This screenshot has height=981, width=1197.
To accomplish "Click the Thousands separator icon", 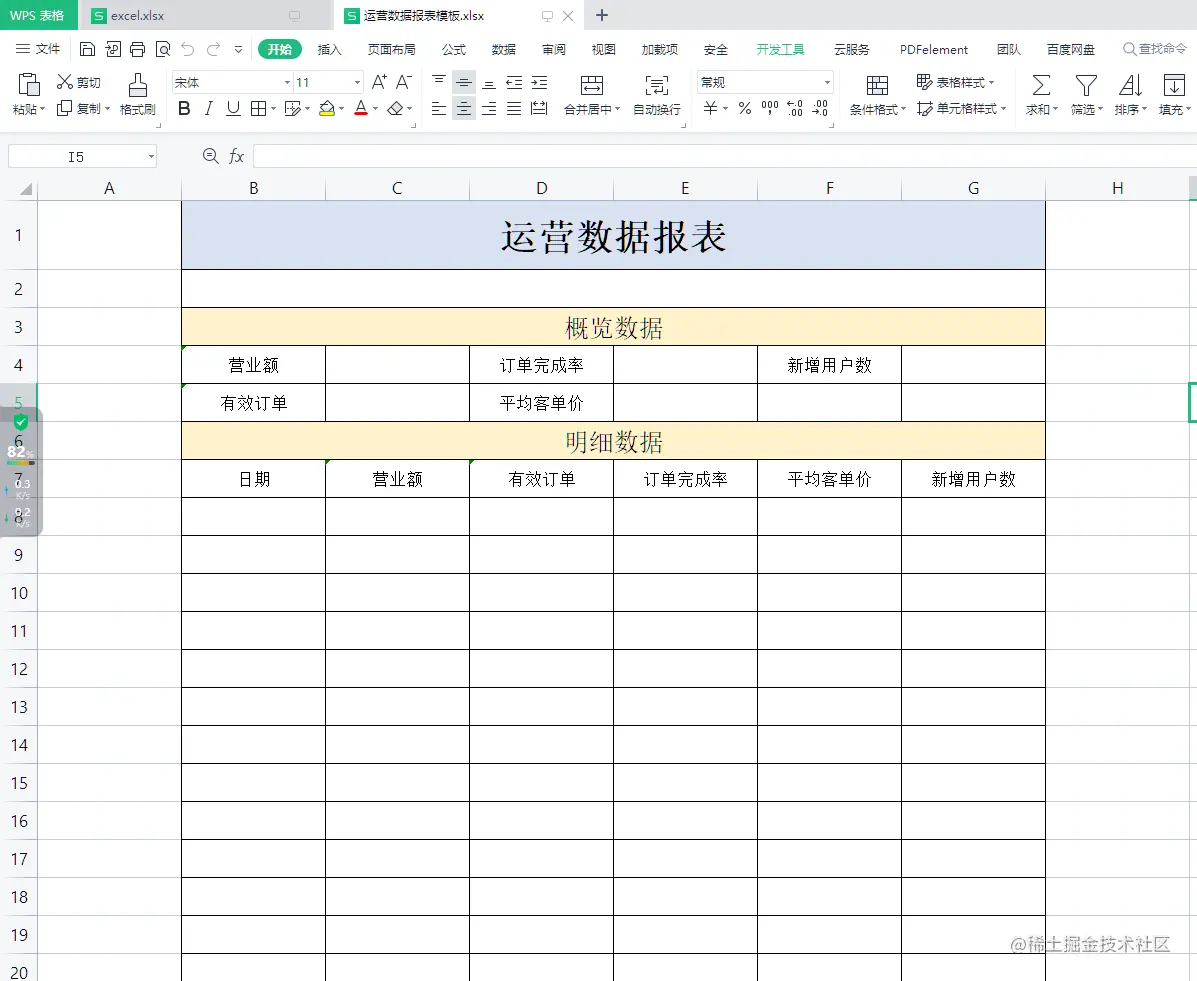I will pyautogui.click(x=770, y=108).
